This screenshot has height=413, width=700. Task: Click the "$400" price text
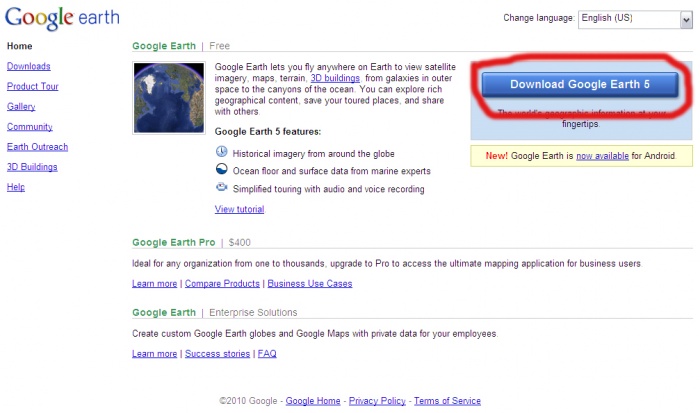[240, 242]
